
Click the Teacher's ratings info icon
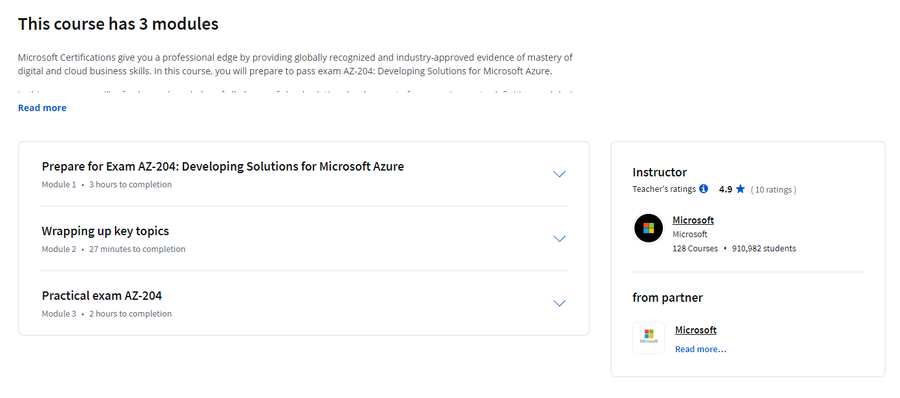[704, 189]
